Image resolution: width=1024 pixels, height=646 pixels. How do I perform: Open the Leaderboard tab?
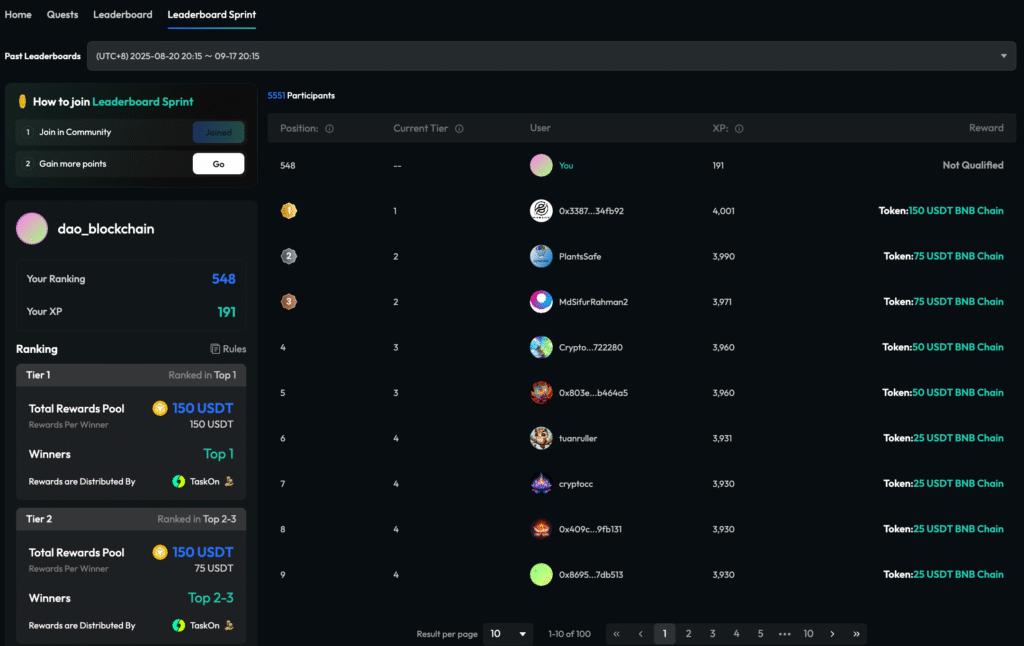[x=123, y=15]
